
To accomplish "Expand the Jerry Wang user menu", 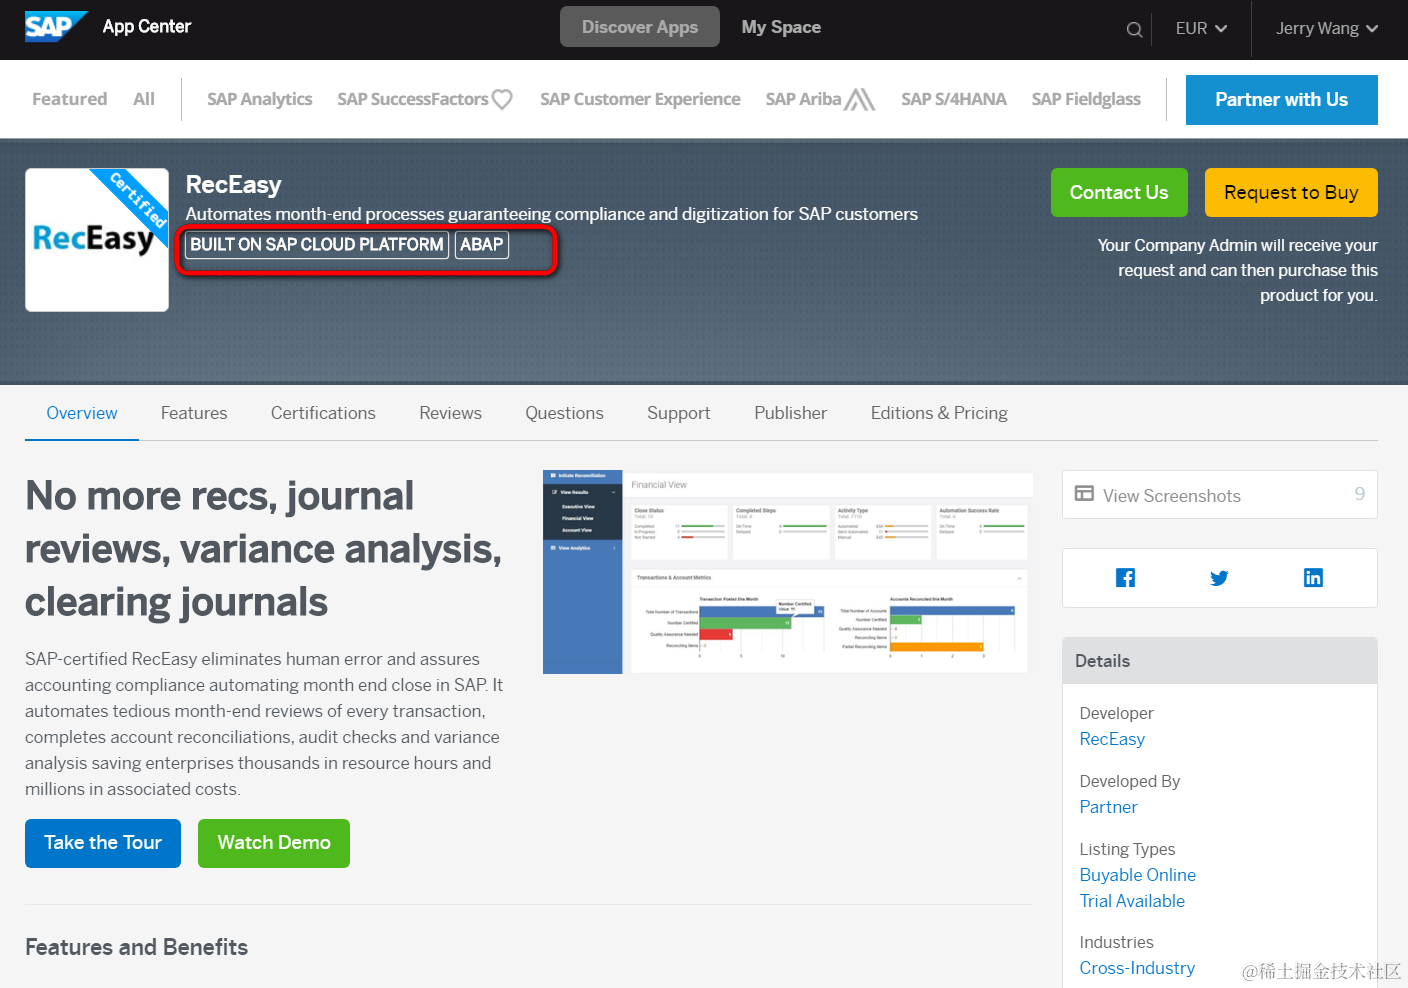I will pyautogui.click(x=1327, y=29).
